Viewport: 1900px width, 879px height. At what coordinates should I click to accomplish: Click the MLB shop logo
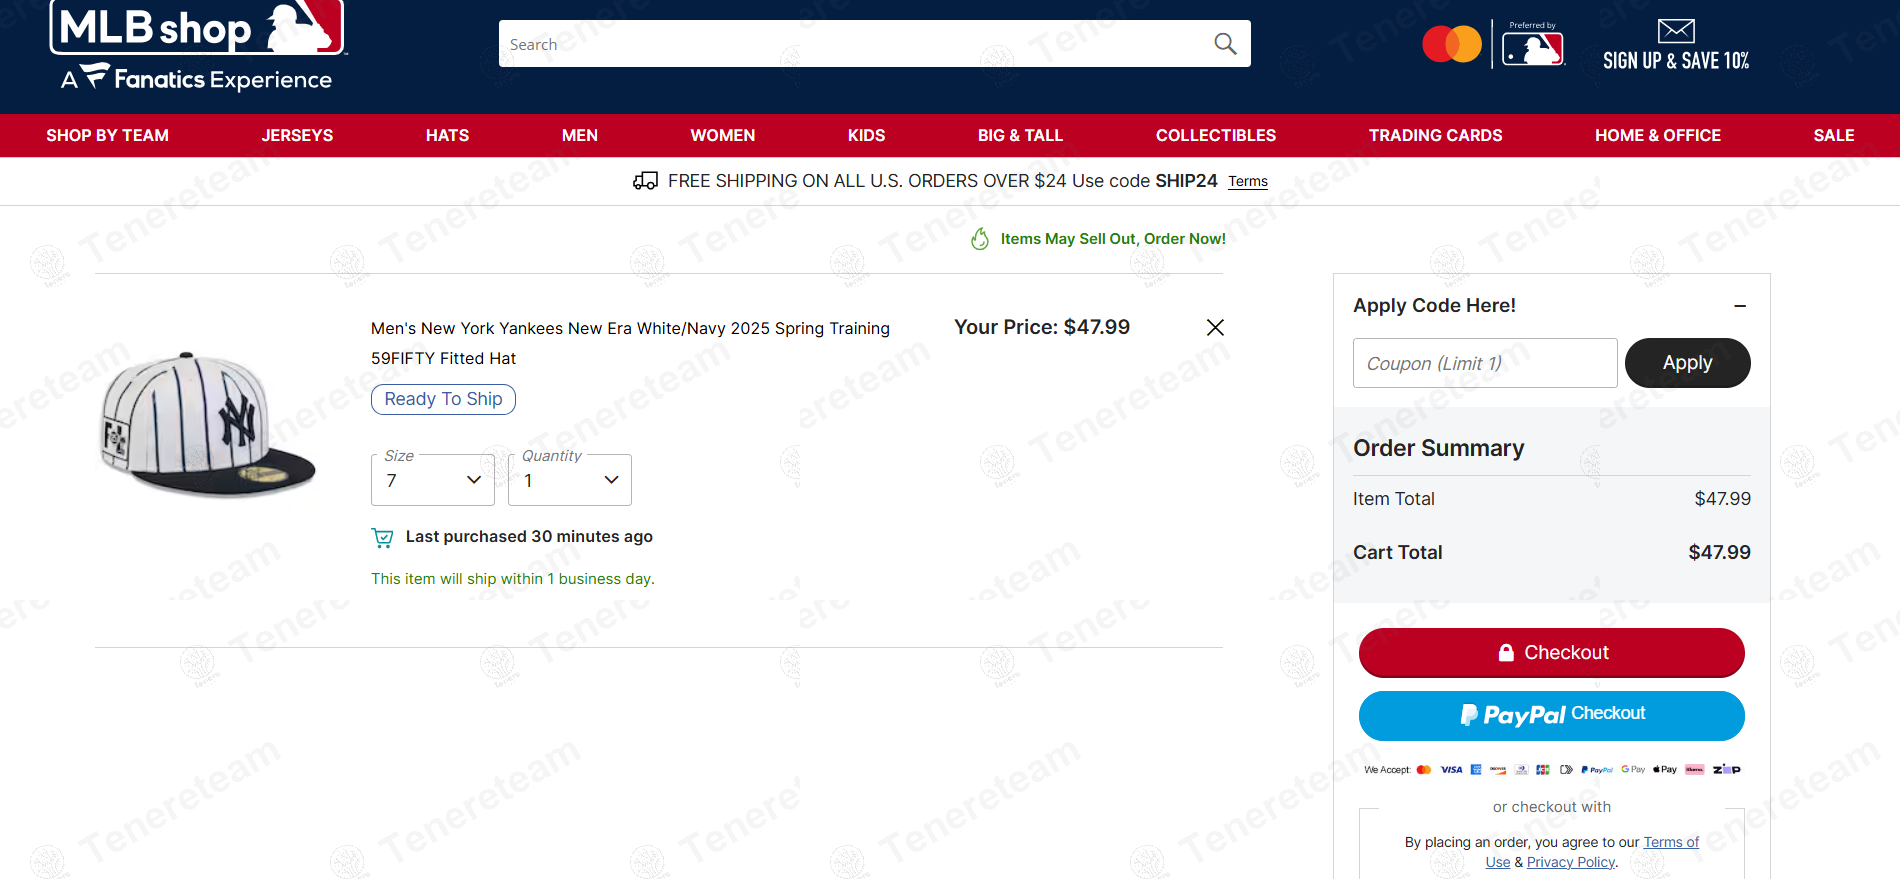coord(197,45)
